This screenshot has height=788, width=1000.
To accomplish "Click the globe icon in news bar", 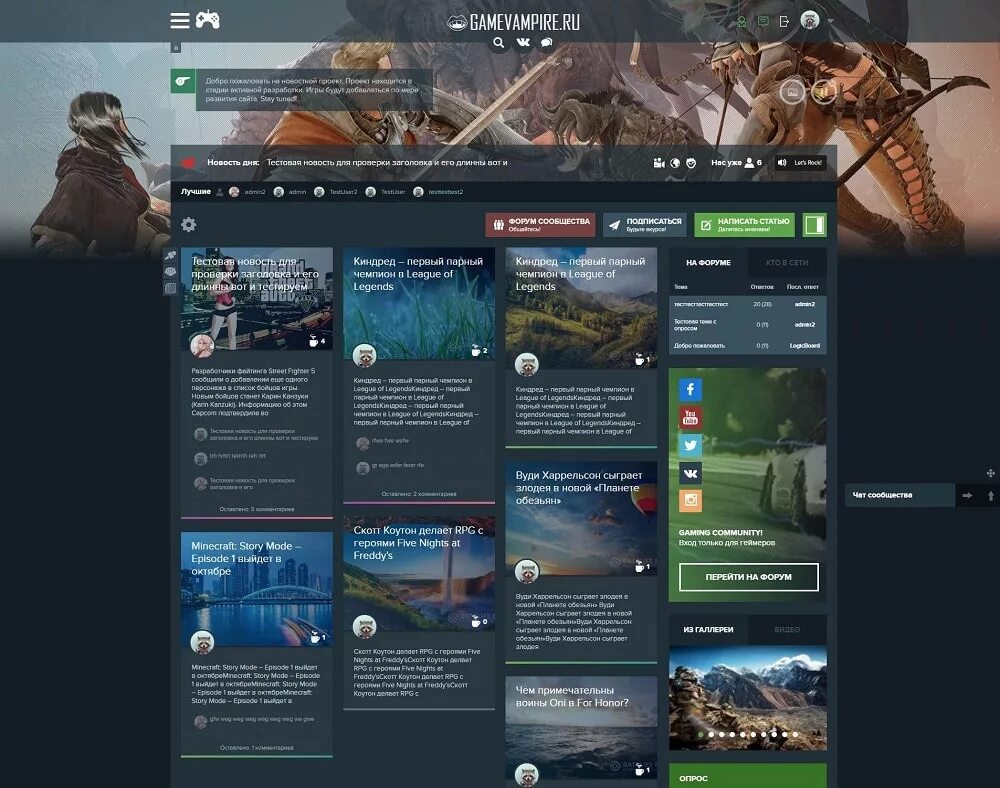I will pyautogui.click(x=675, y=163).
